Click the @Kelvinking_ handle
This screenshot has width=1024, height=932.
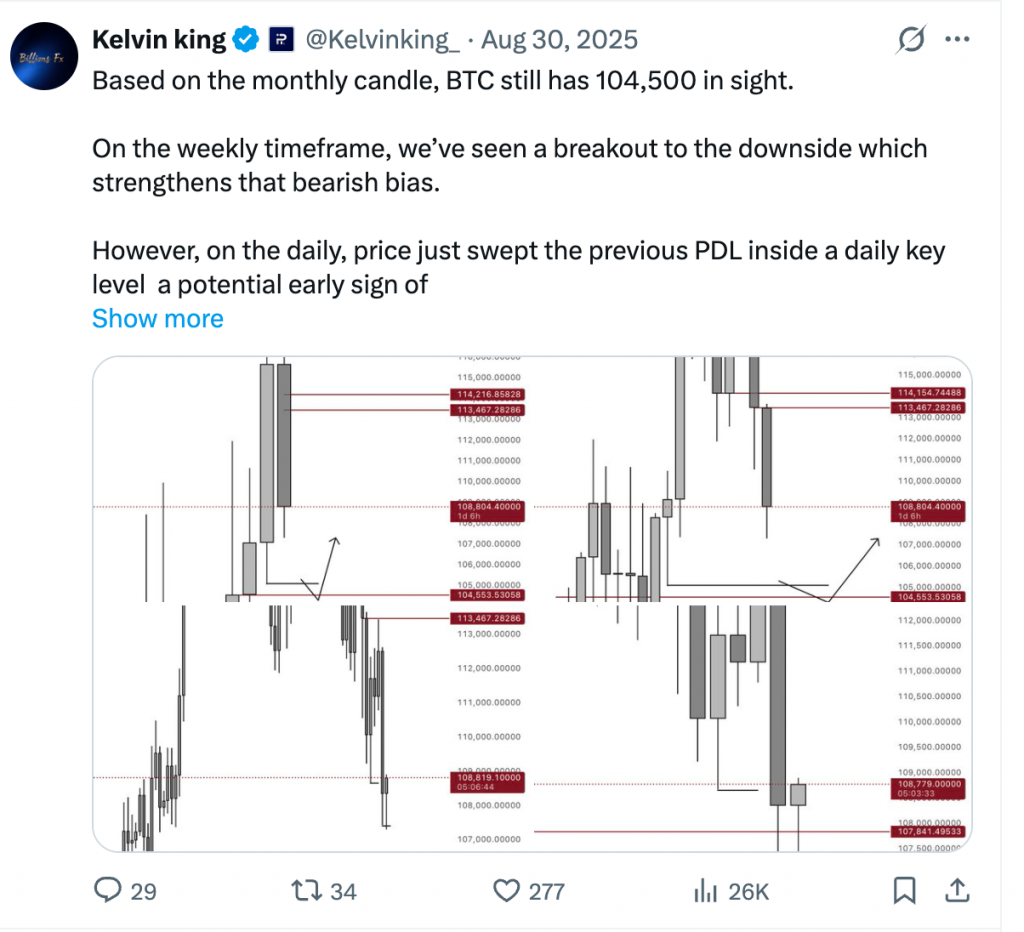(x=381, y=40)
